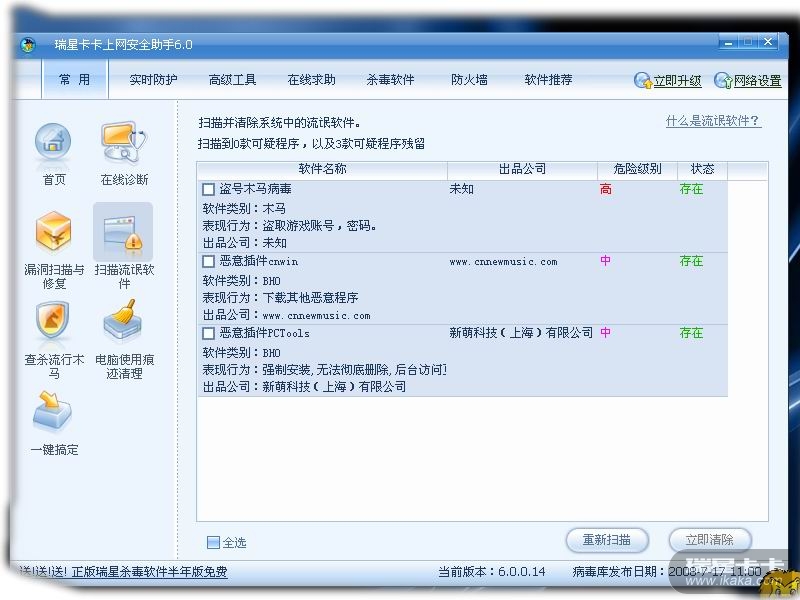Check the 恶意插件PCTools checkbox
This screenshot has width=800, height=600.
pyautogui.click(x=208, y=334)
